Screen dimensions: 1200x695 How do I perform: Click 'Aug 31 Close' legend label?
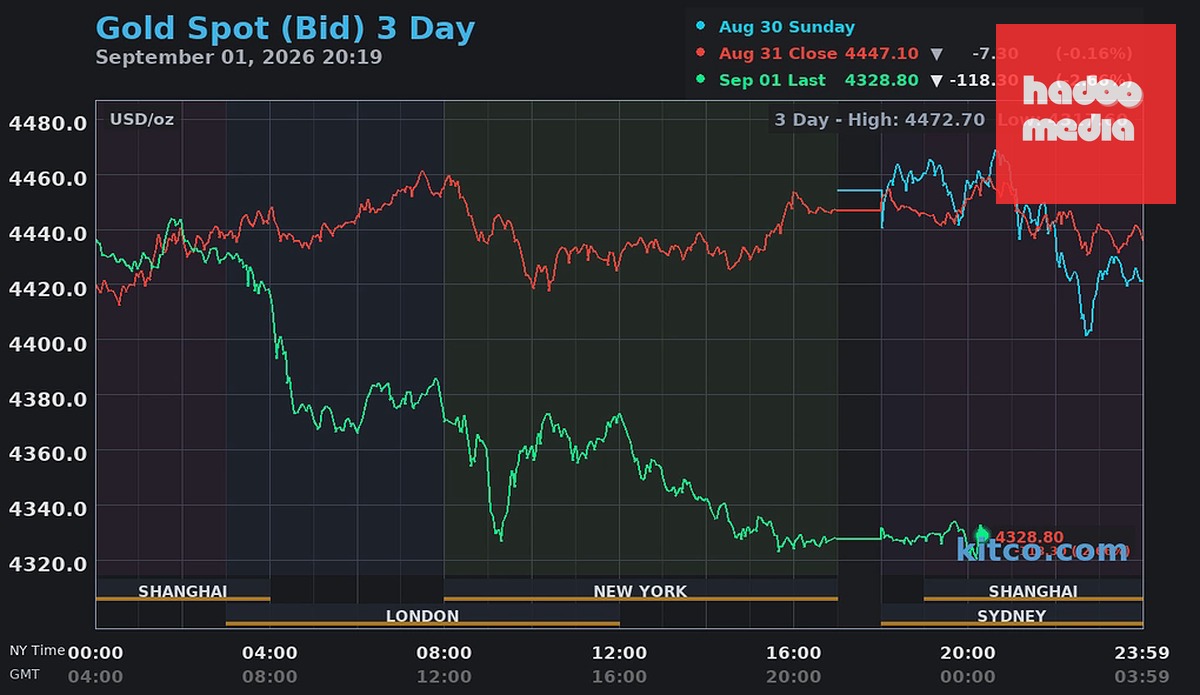tap(779, 53)
